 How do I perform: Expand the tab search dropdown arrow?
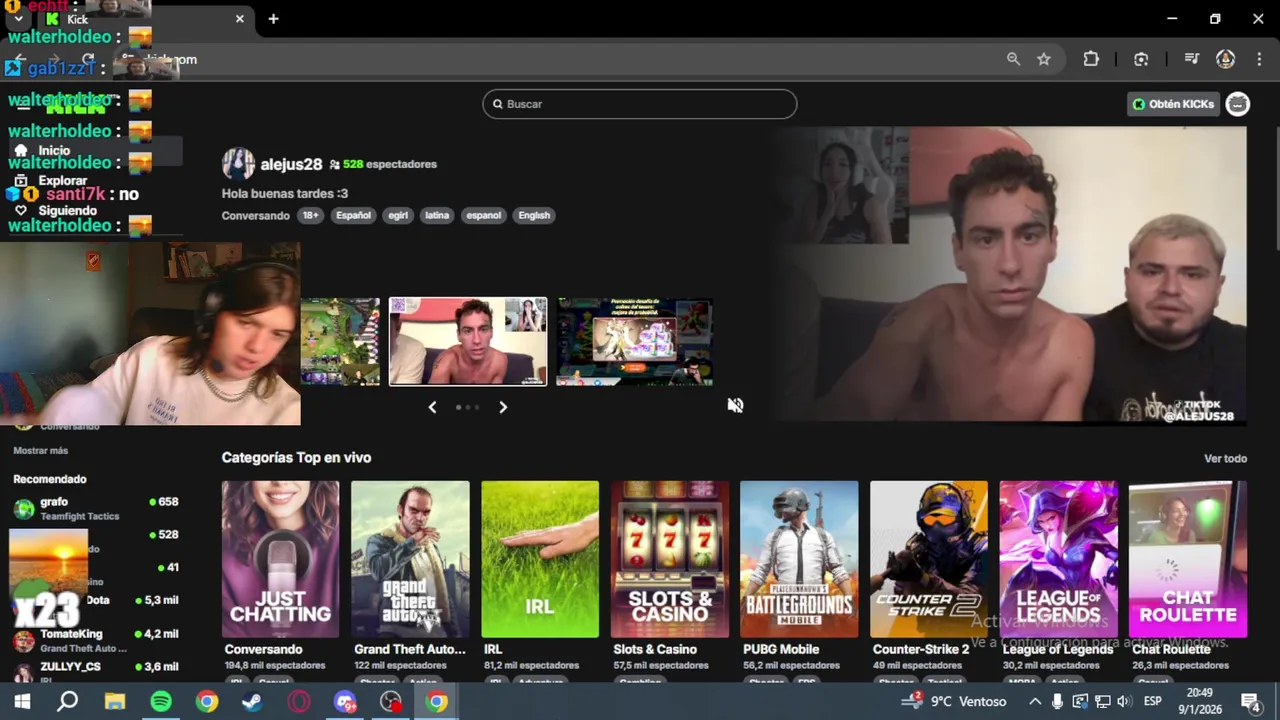pos(18,19)
